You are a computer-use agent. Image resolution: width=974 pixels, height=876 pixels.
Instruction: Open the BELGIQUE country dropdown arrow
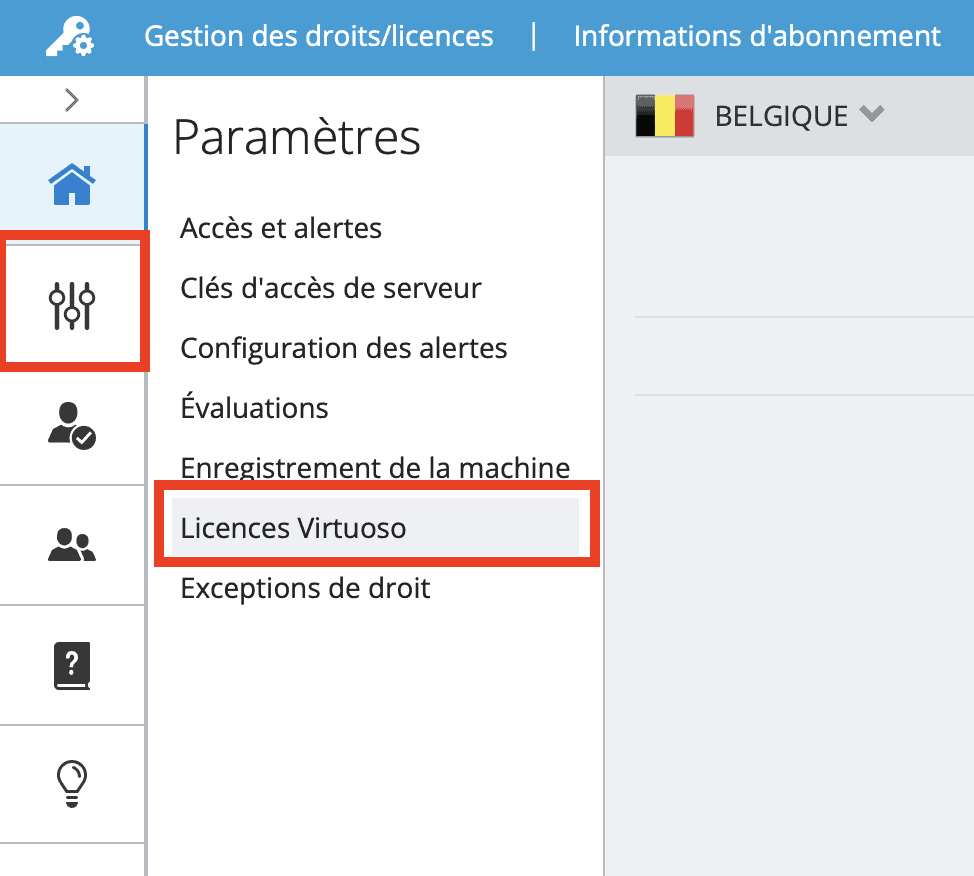(x=872, y=114)
